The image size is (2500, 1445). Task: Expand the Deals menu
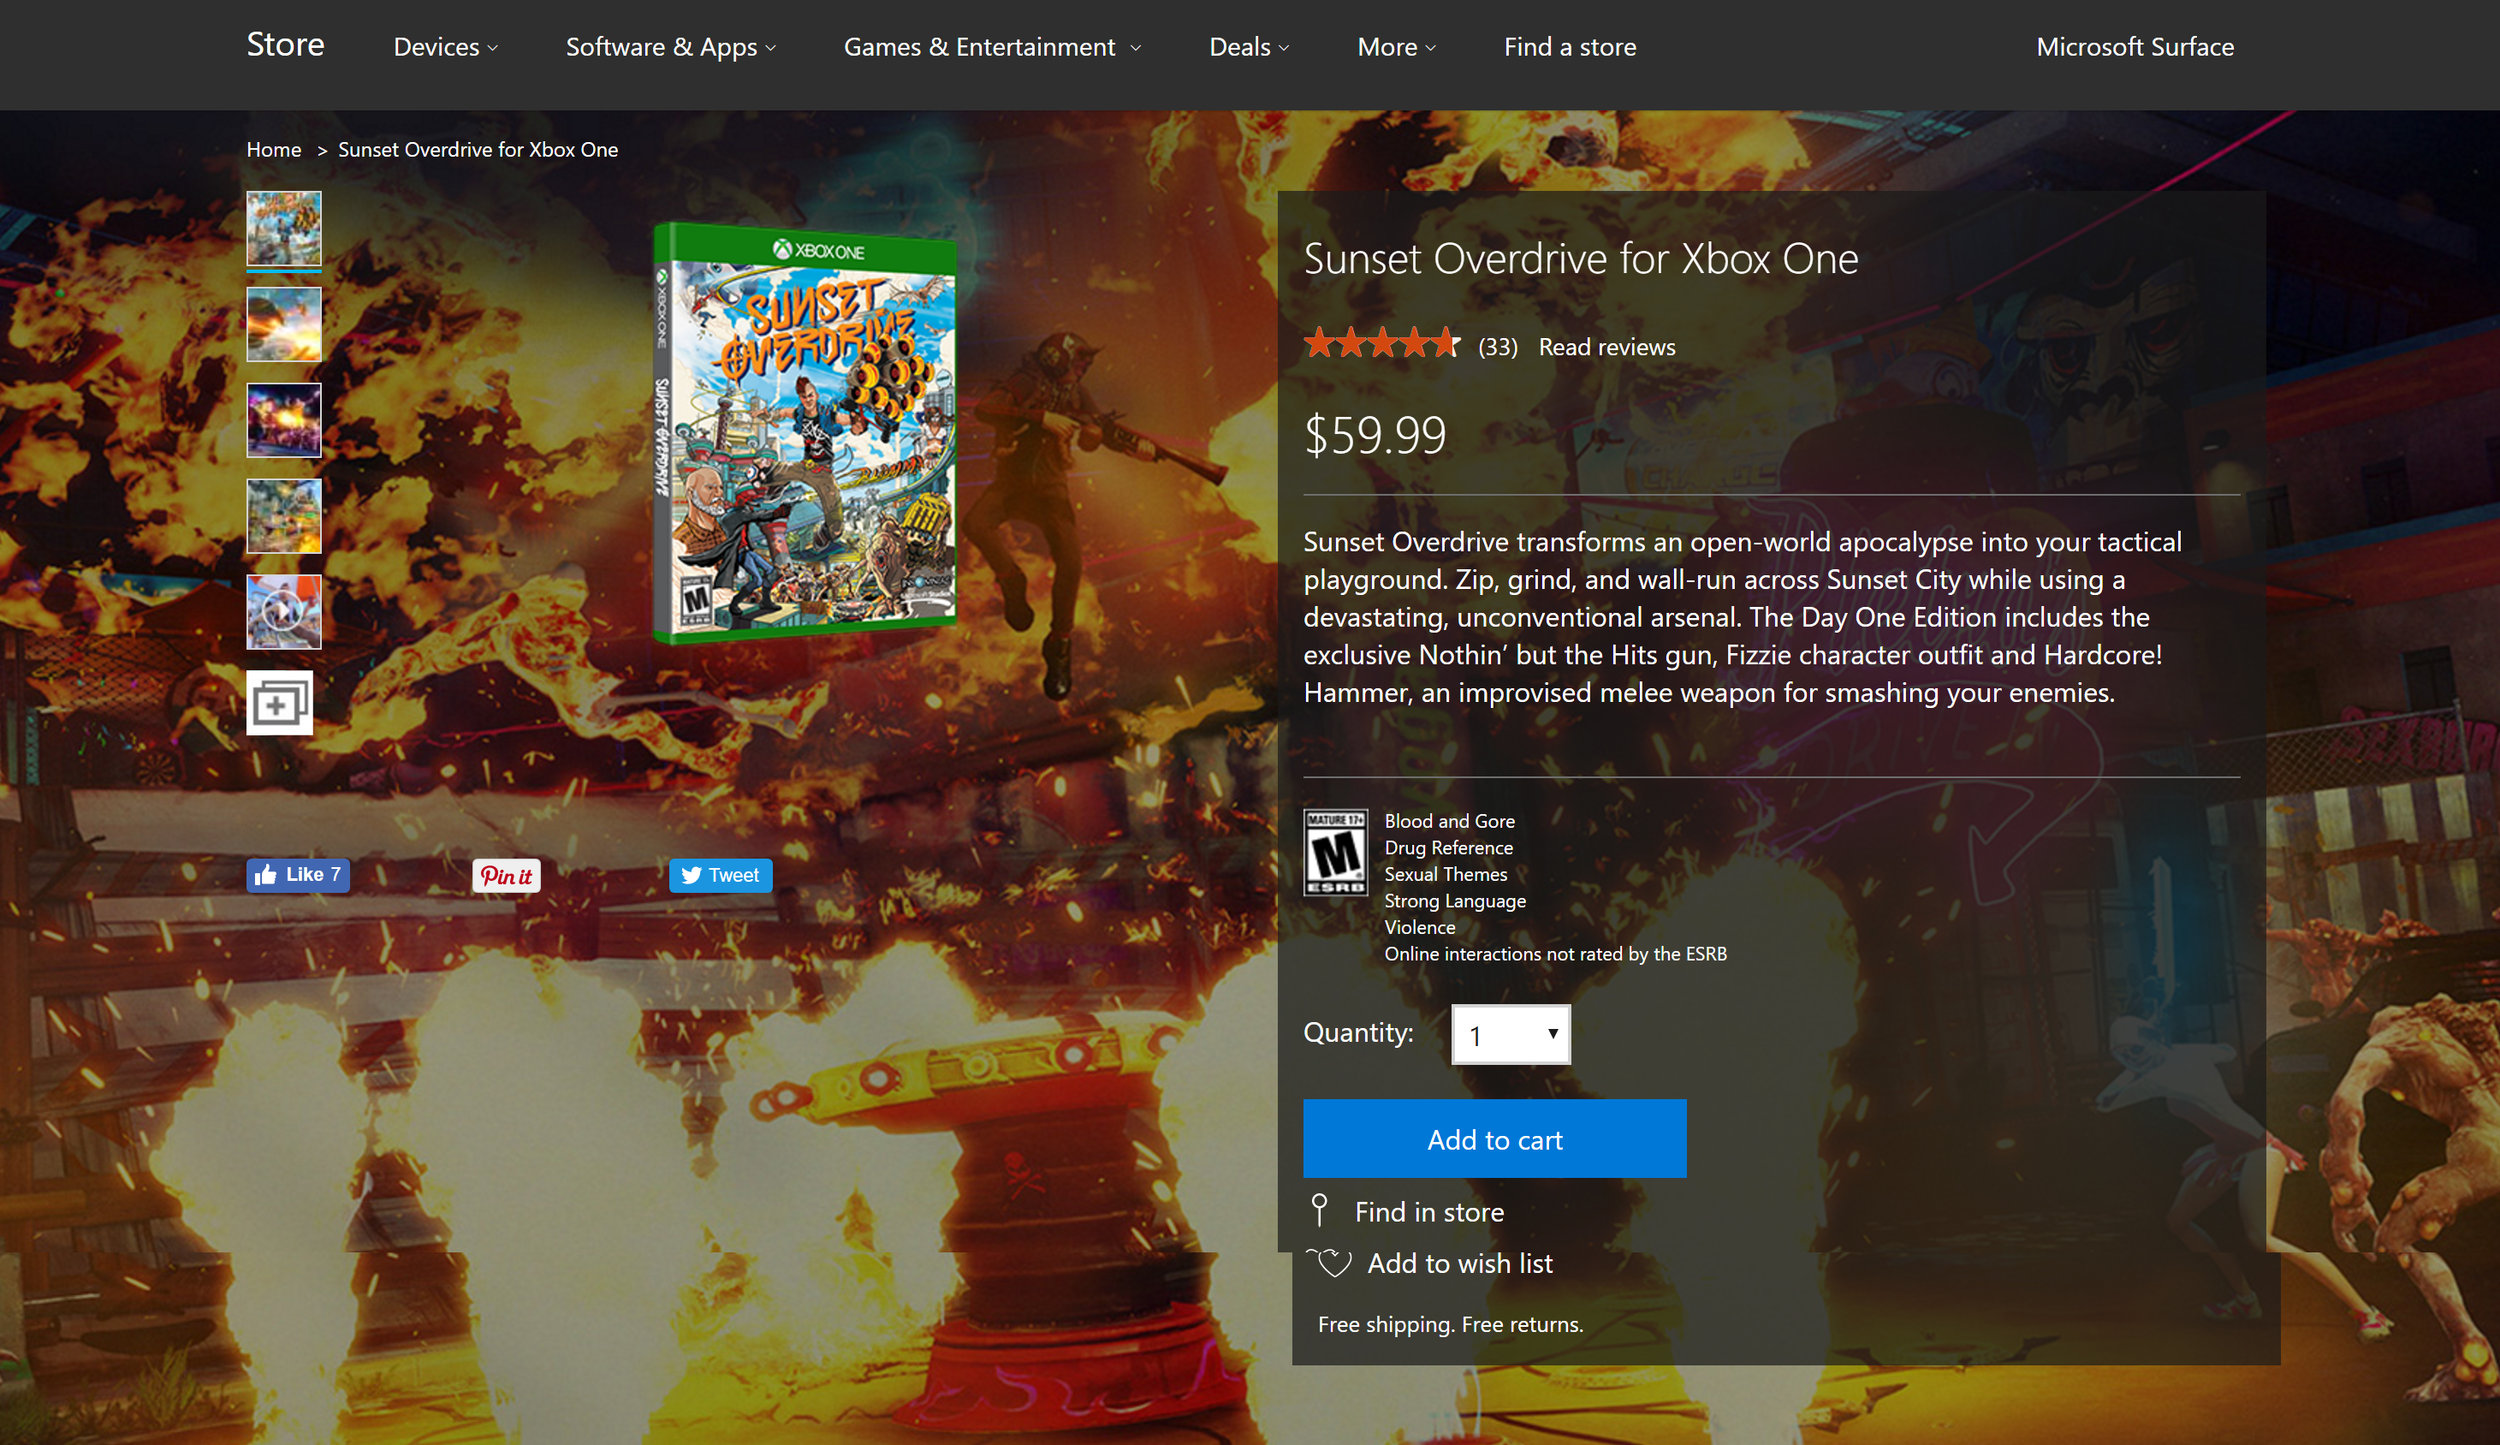(x=1249, y=47)
